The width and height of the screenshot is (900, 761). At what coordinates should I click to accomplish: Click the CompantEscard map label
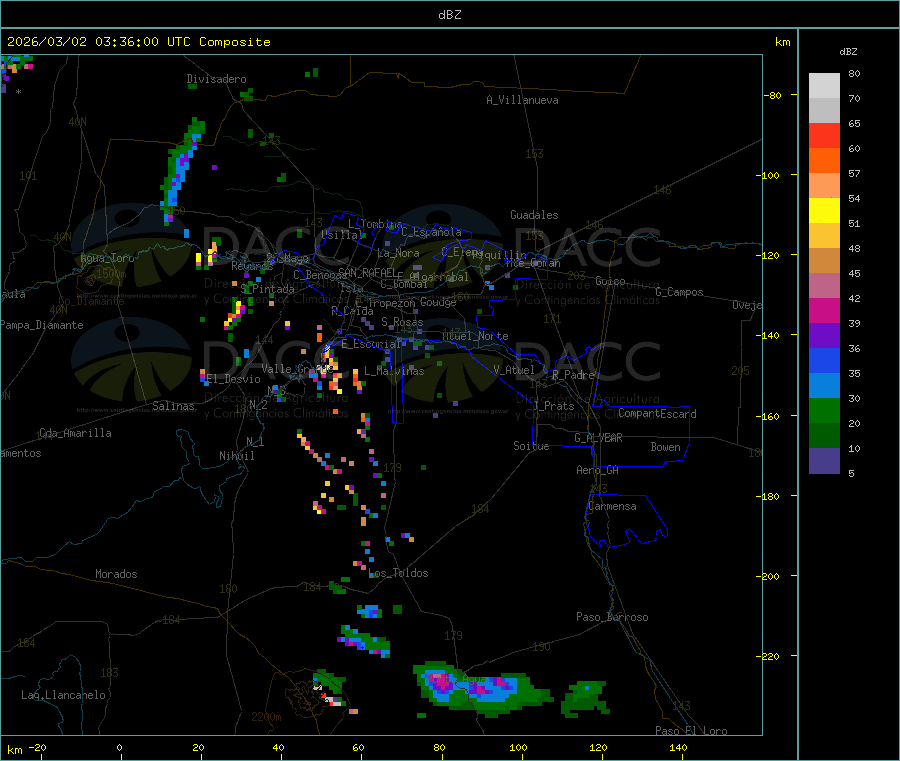(x=657, y=413)
